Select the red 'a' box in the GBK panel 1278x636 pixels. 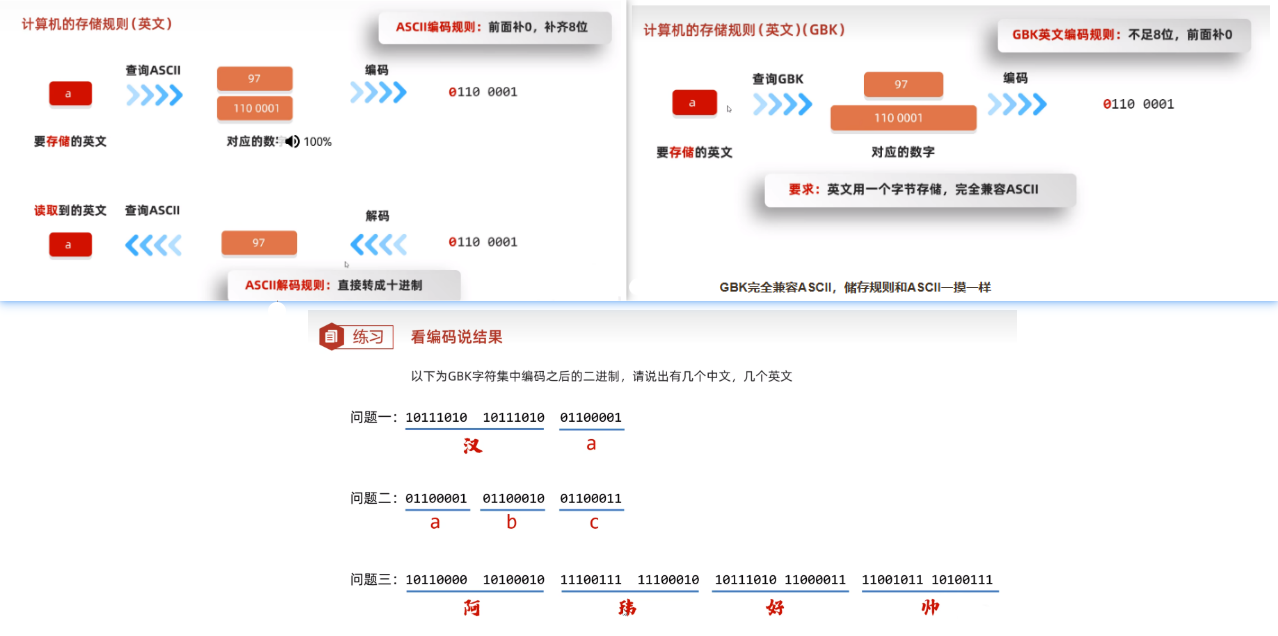(694, 102)
